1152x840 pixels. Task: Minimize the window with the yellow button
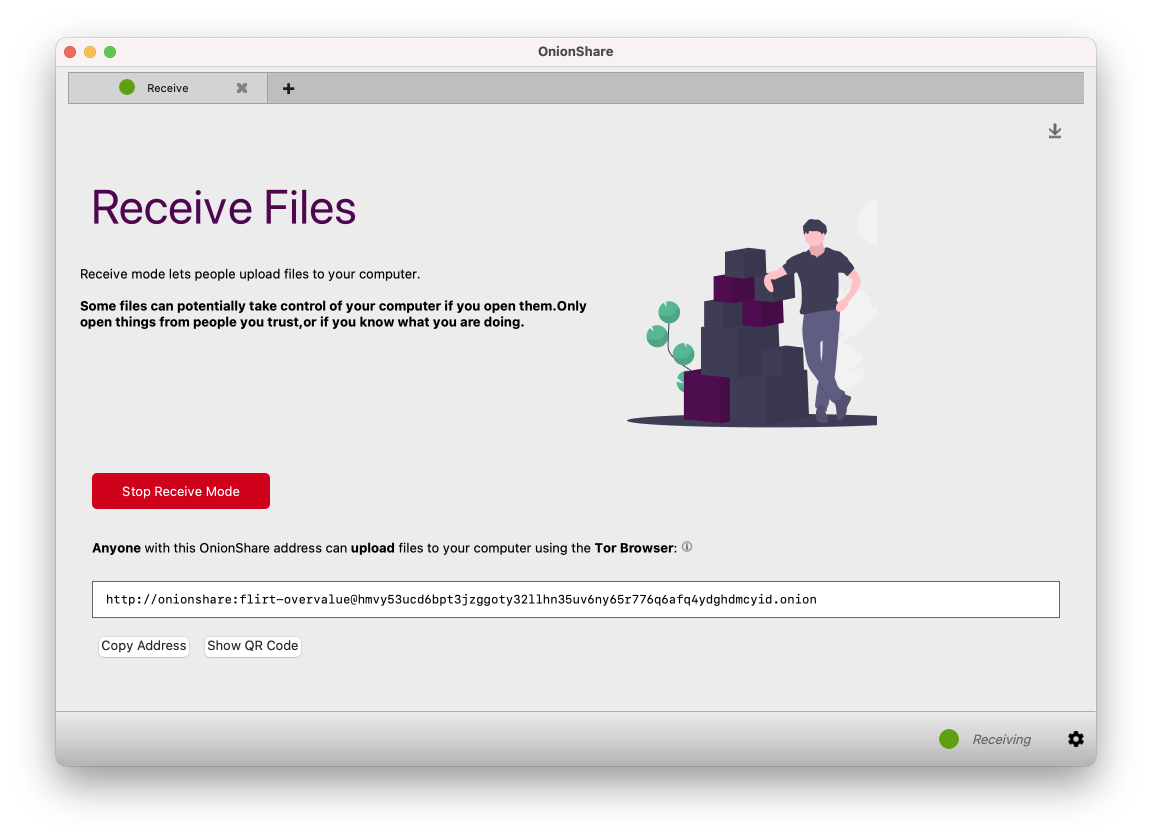(x=89, y=51)
